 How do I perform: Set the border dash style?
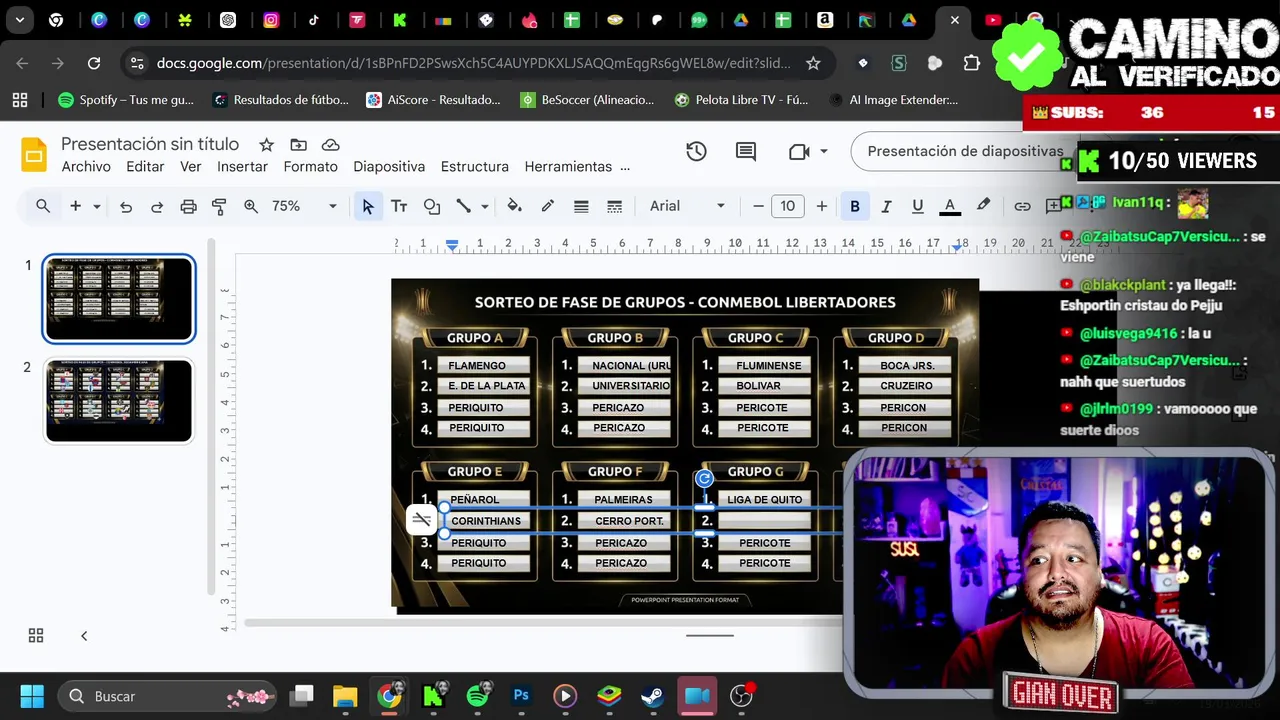pyautogui.click(x=615, y=206)
